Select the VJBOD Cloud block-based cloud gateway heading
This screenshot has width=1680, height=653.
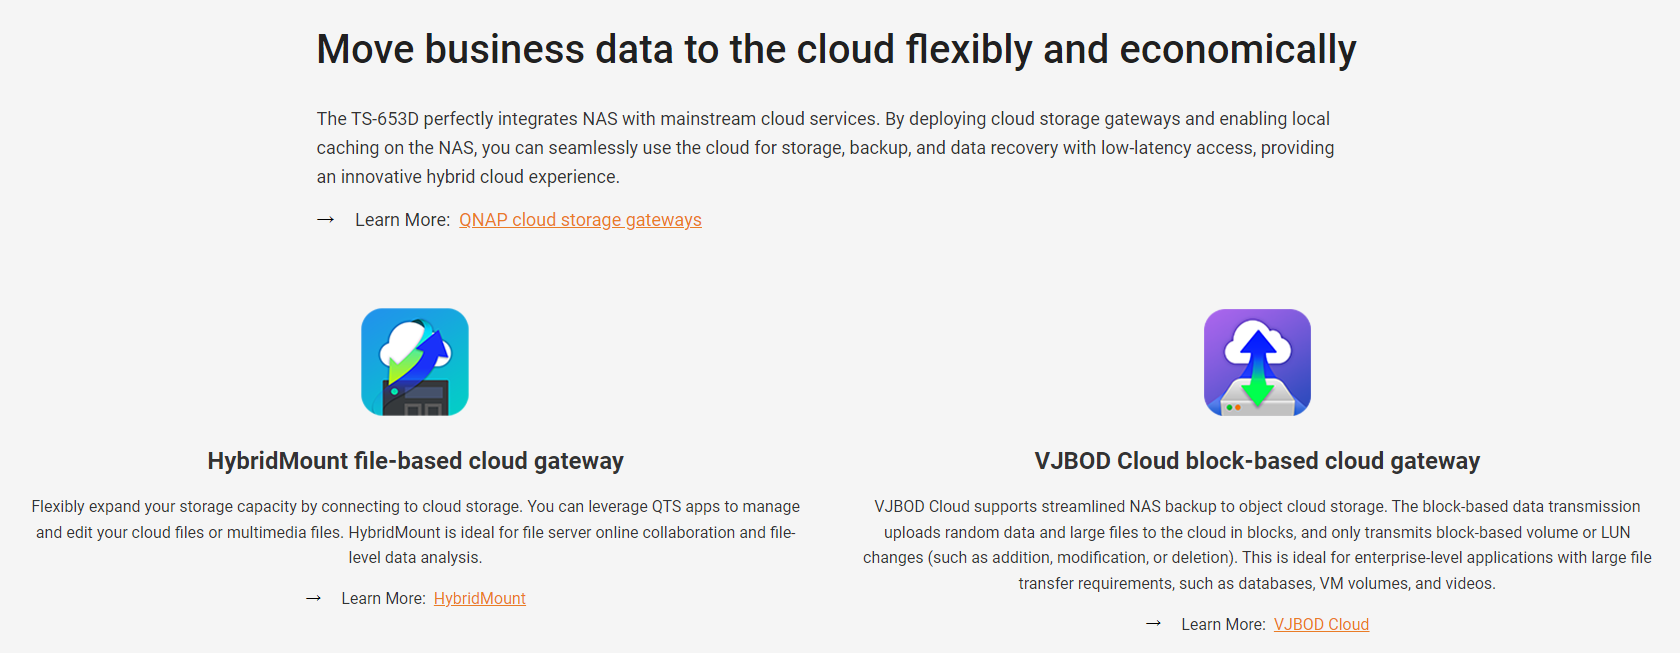1257,461
